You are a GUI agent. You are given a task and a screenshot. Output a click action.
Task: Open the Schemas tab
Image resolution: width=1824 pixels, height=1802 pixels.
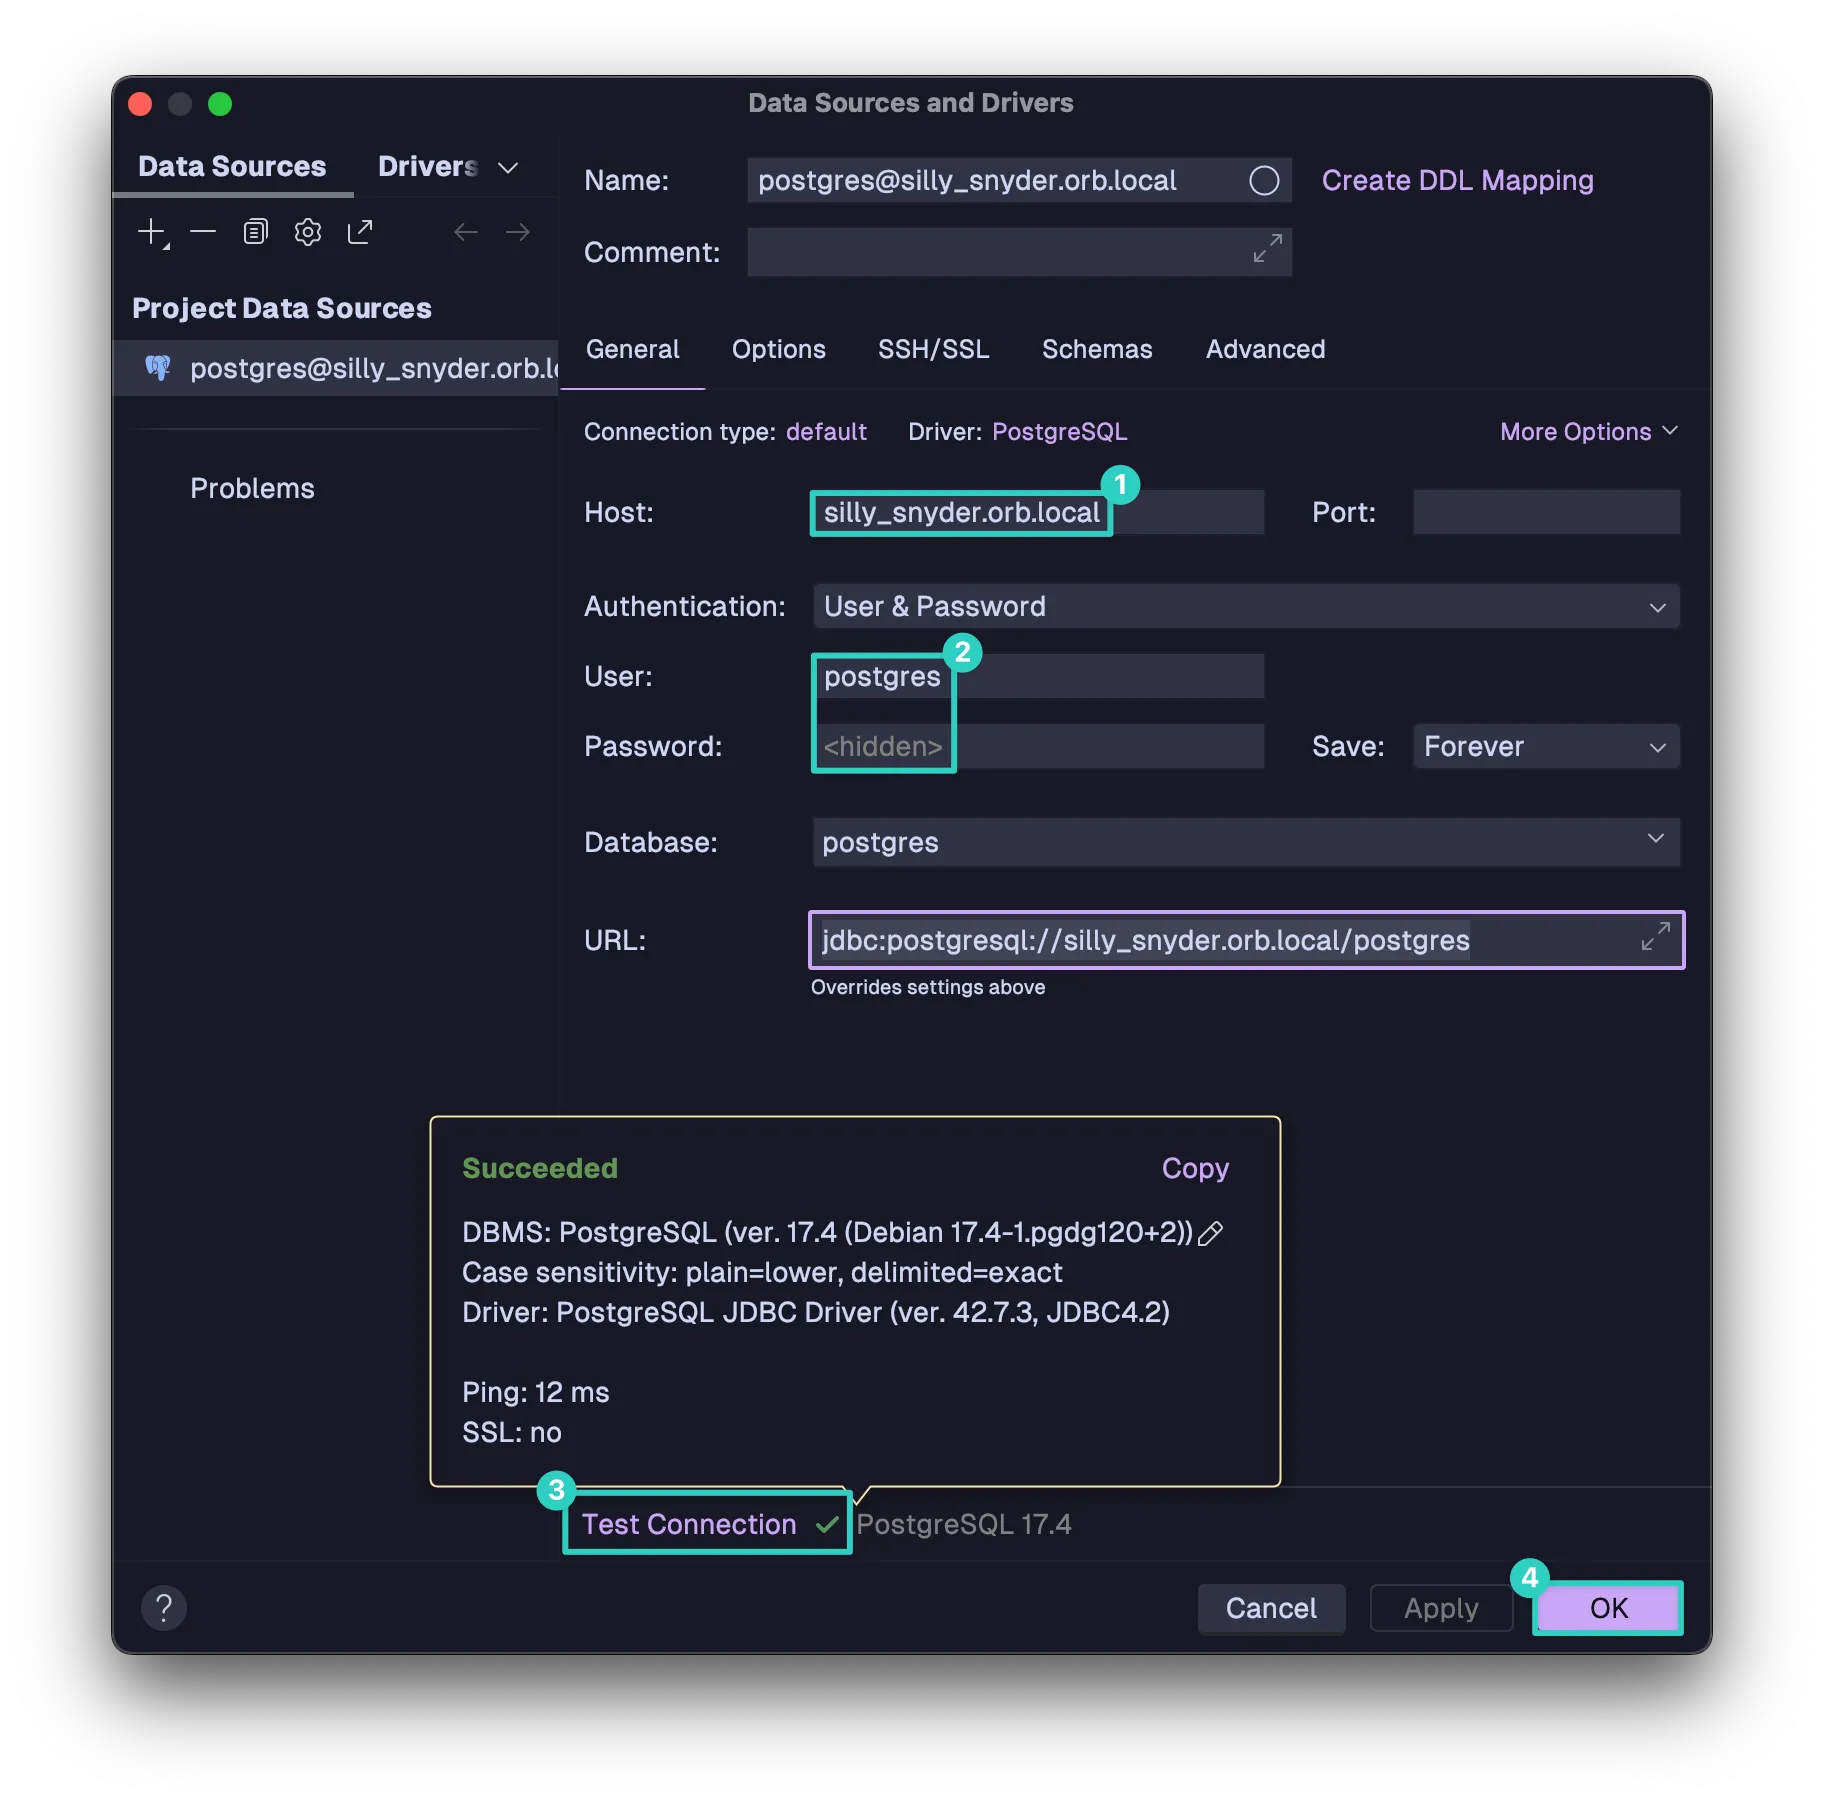1097,349
